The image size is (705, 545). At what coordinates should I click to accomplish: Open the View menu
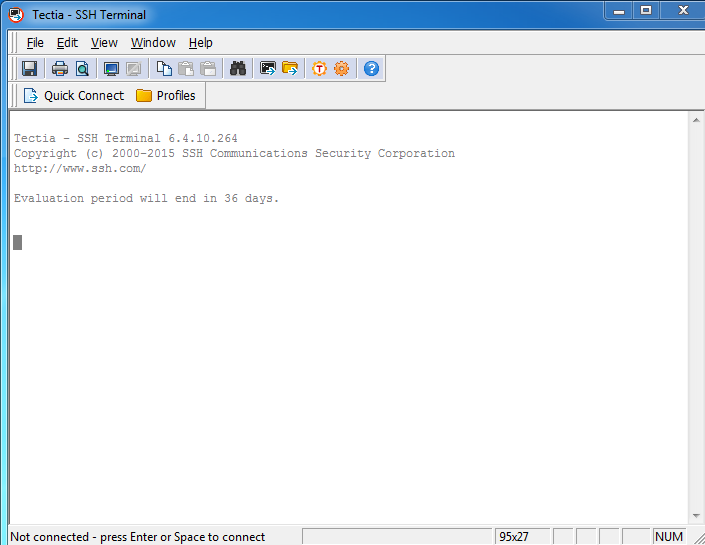pyautogui.click(x=104, y=43)
